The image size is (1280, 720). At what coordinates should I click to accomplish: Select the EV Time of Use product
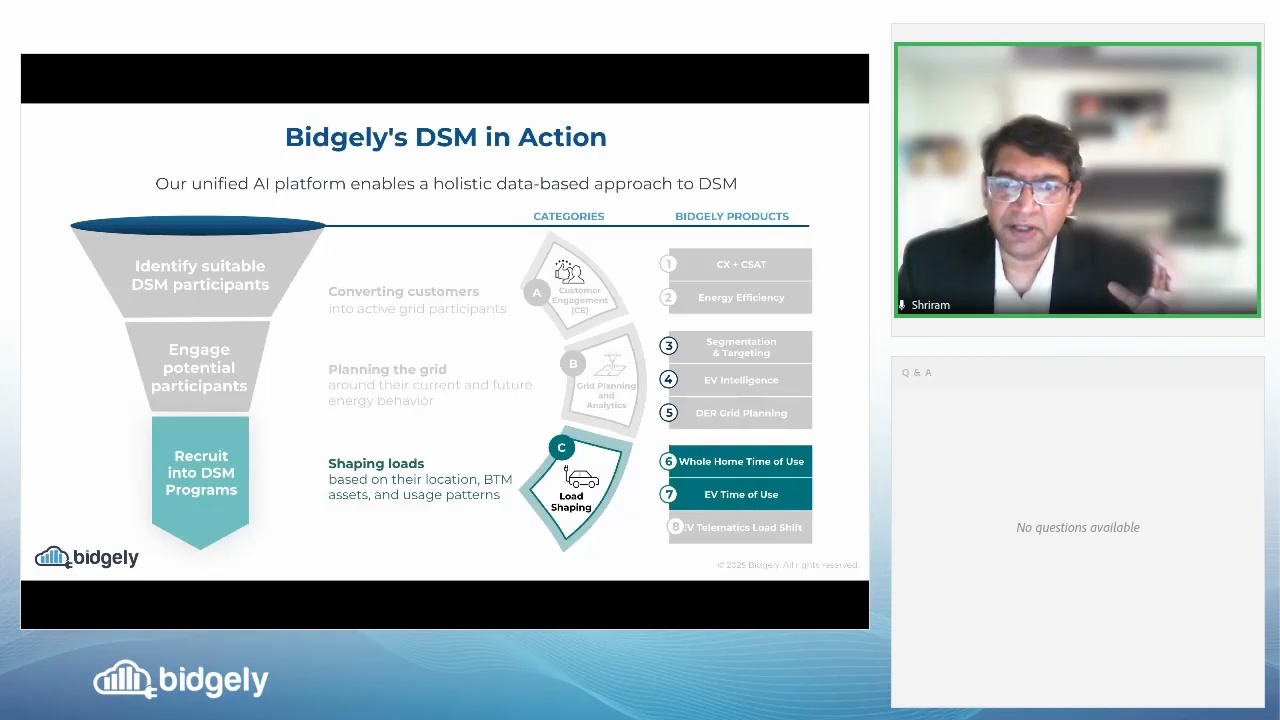[x=740, y=495]
